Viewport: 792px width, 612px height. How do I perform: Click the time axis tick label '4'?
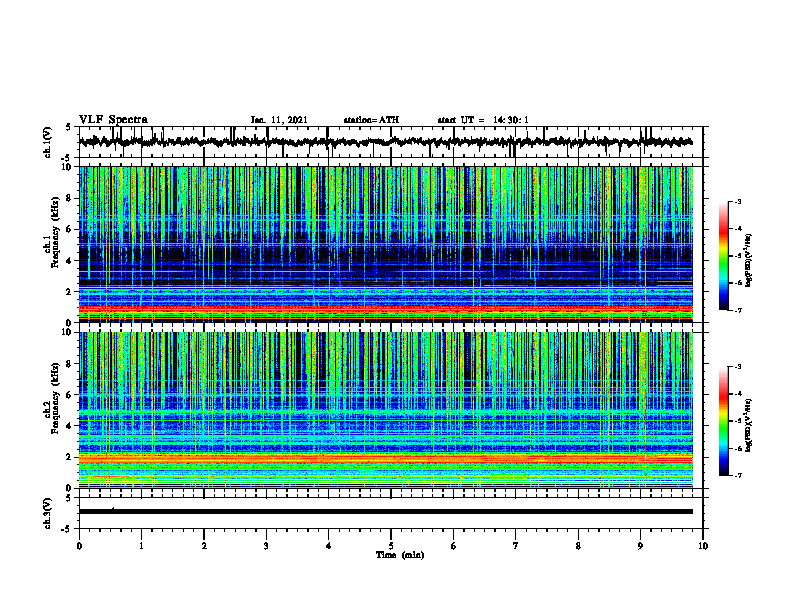(x=329, y=546)
